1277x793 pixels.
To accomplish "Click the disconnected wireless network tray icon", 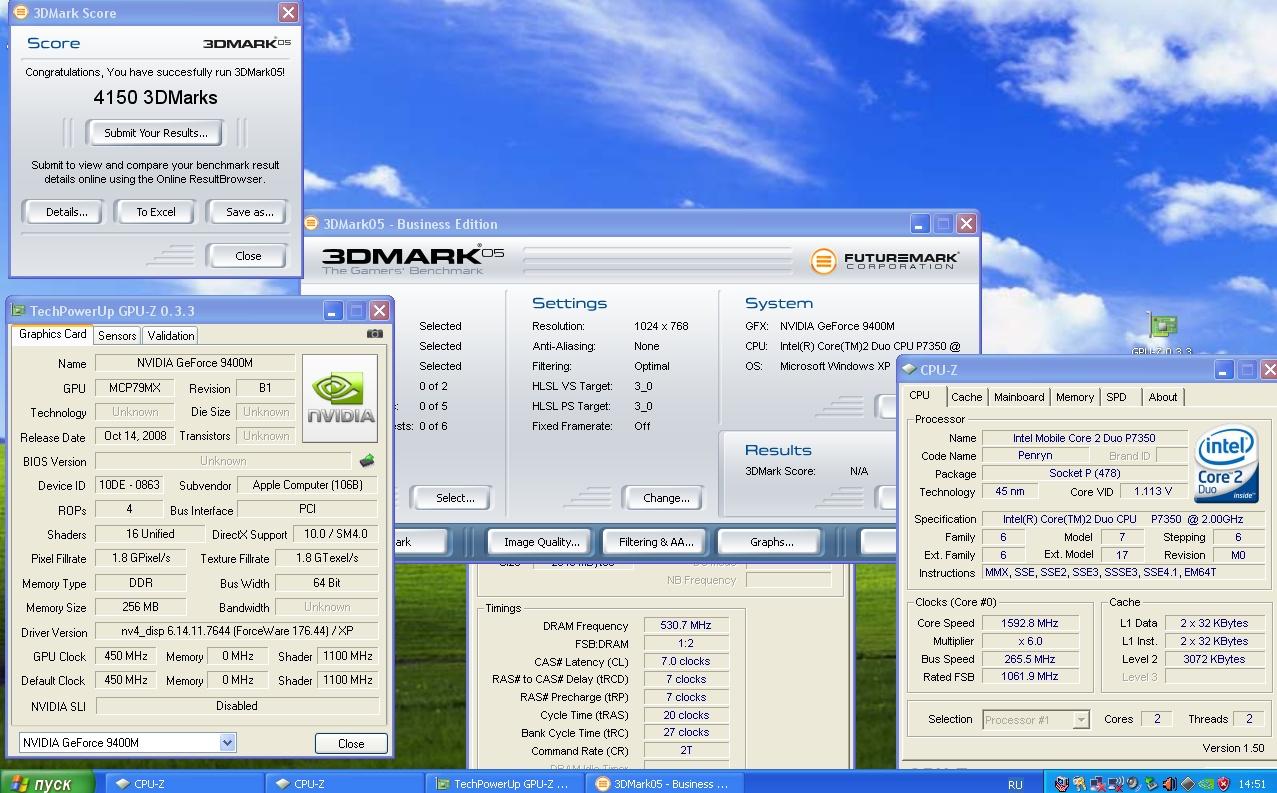I will point(1116,783).
